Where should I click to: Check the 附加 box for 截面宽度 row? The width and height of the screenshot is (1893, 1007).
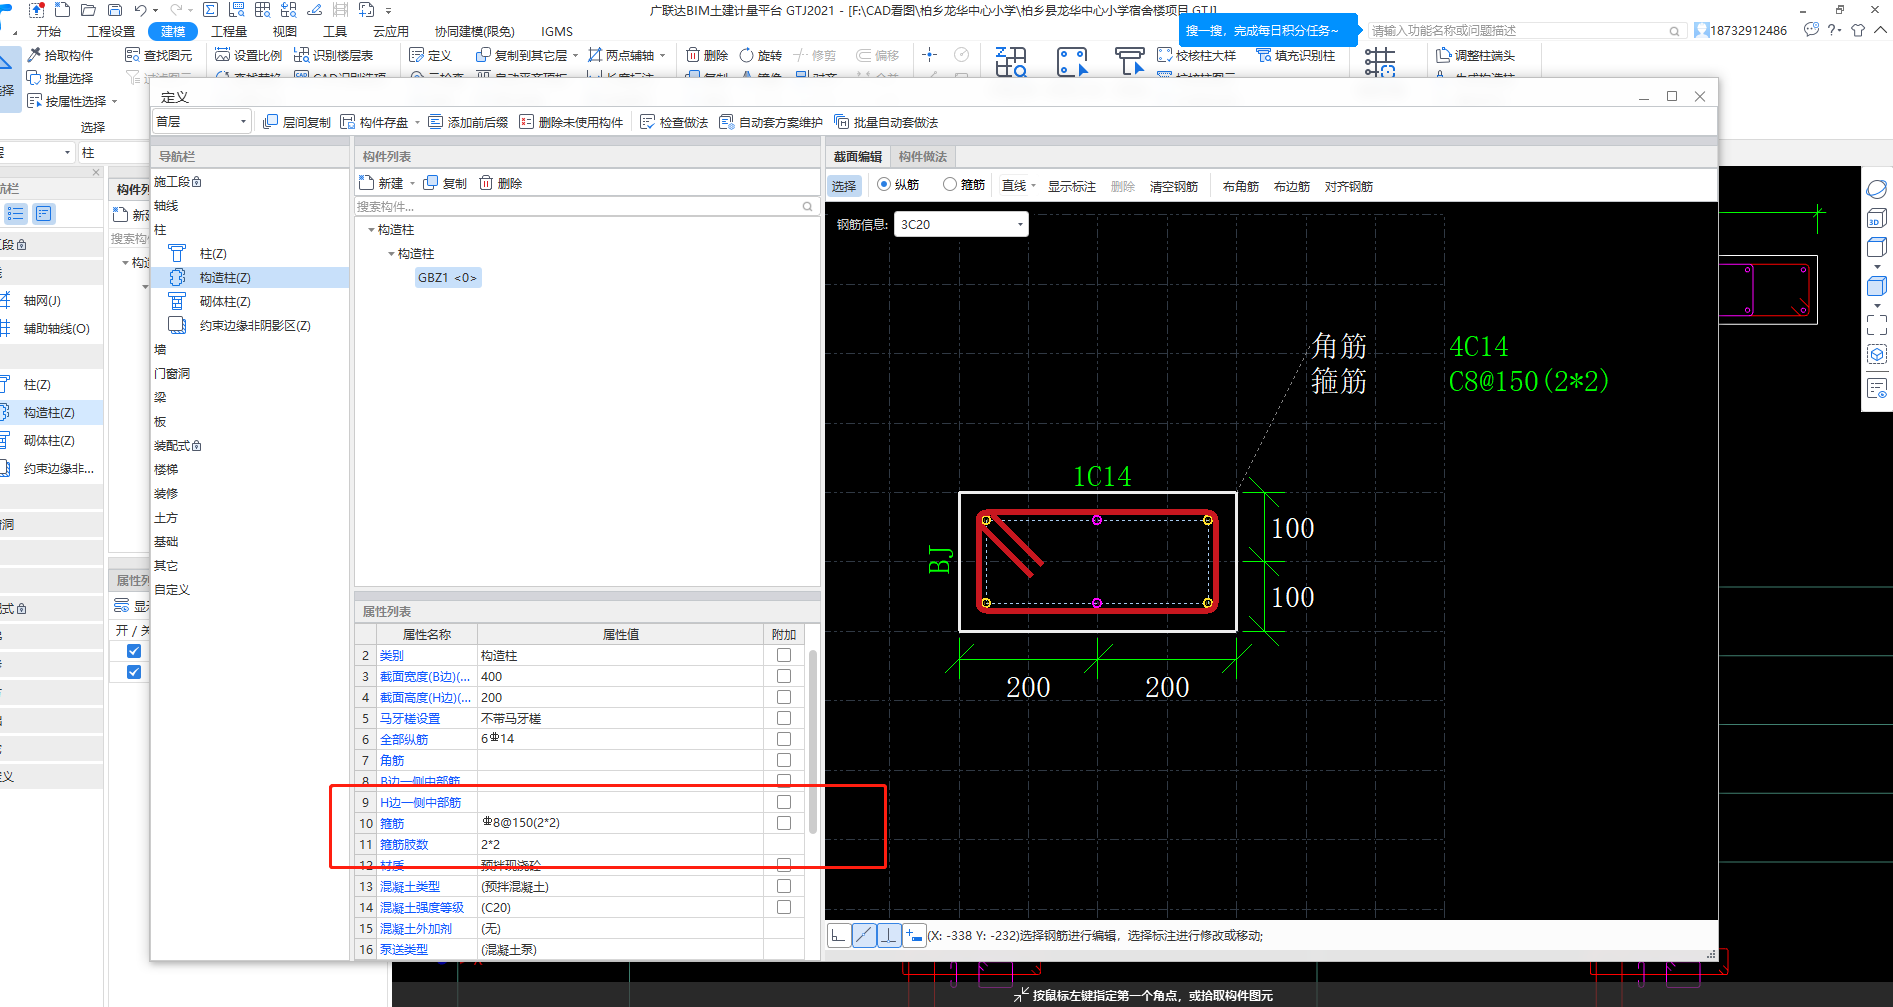point(784,676)
